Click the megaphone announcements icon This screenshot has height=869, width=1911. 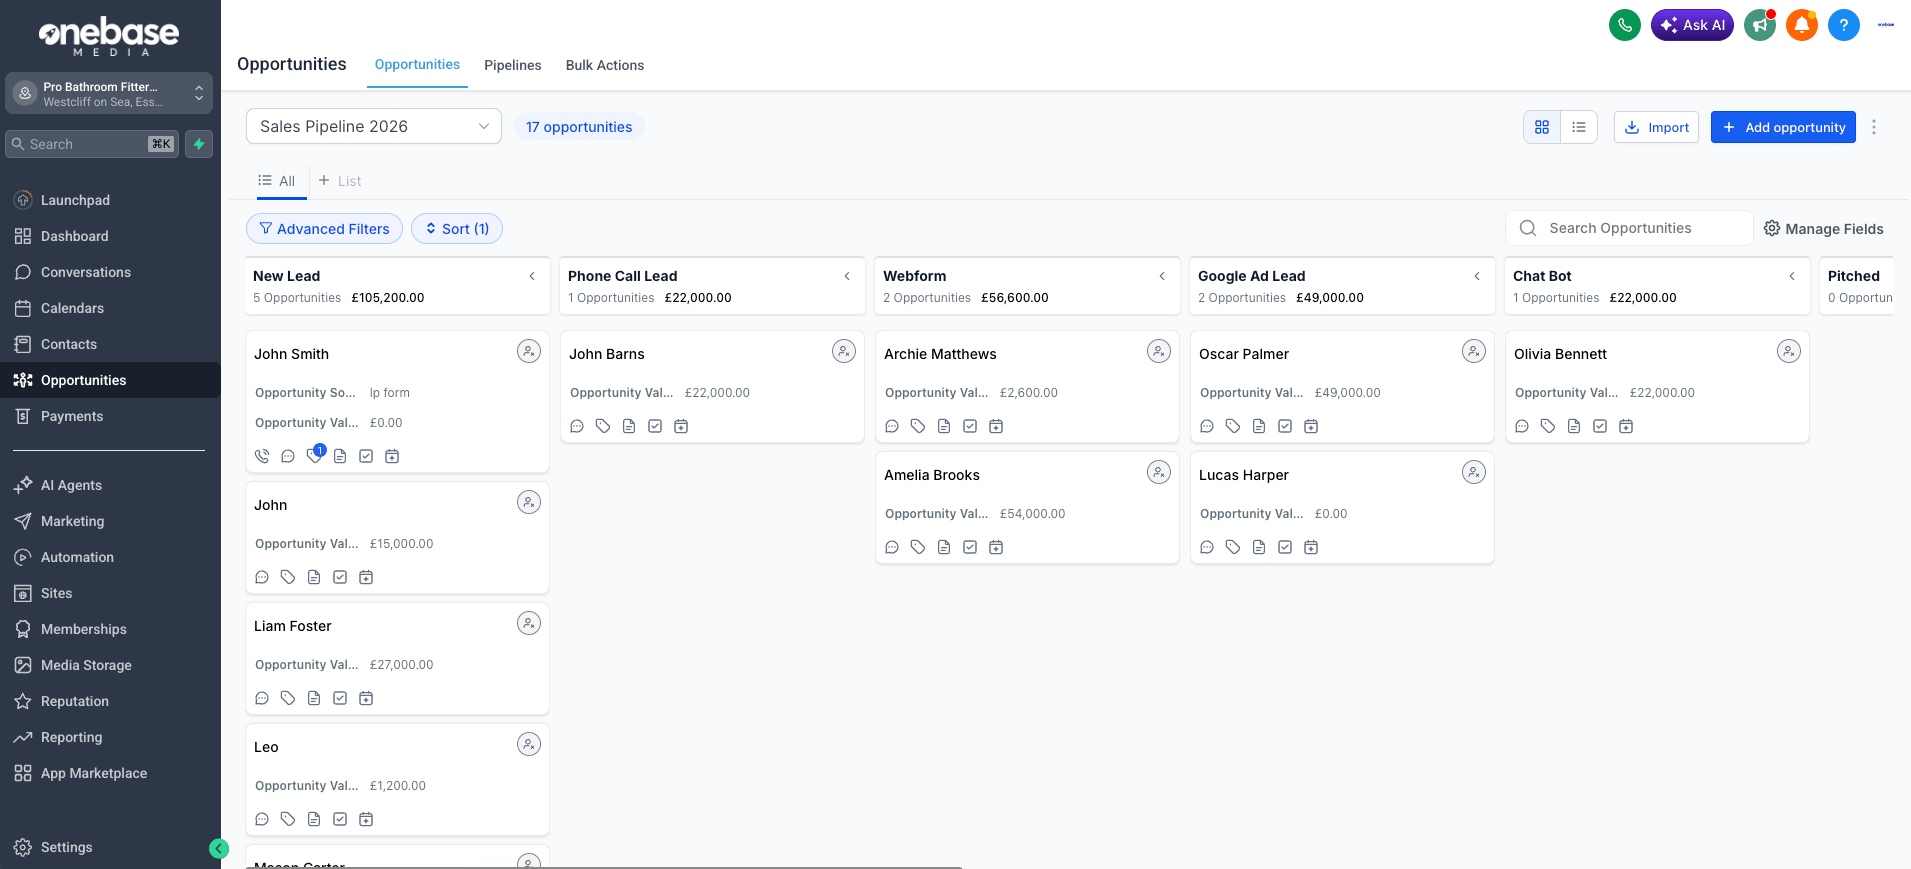pyautogui.click(x=1759, y=25)
